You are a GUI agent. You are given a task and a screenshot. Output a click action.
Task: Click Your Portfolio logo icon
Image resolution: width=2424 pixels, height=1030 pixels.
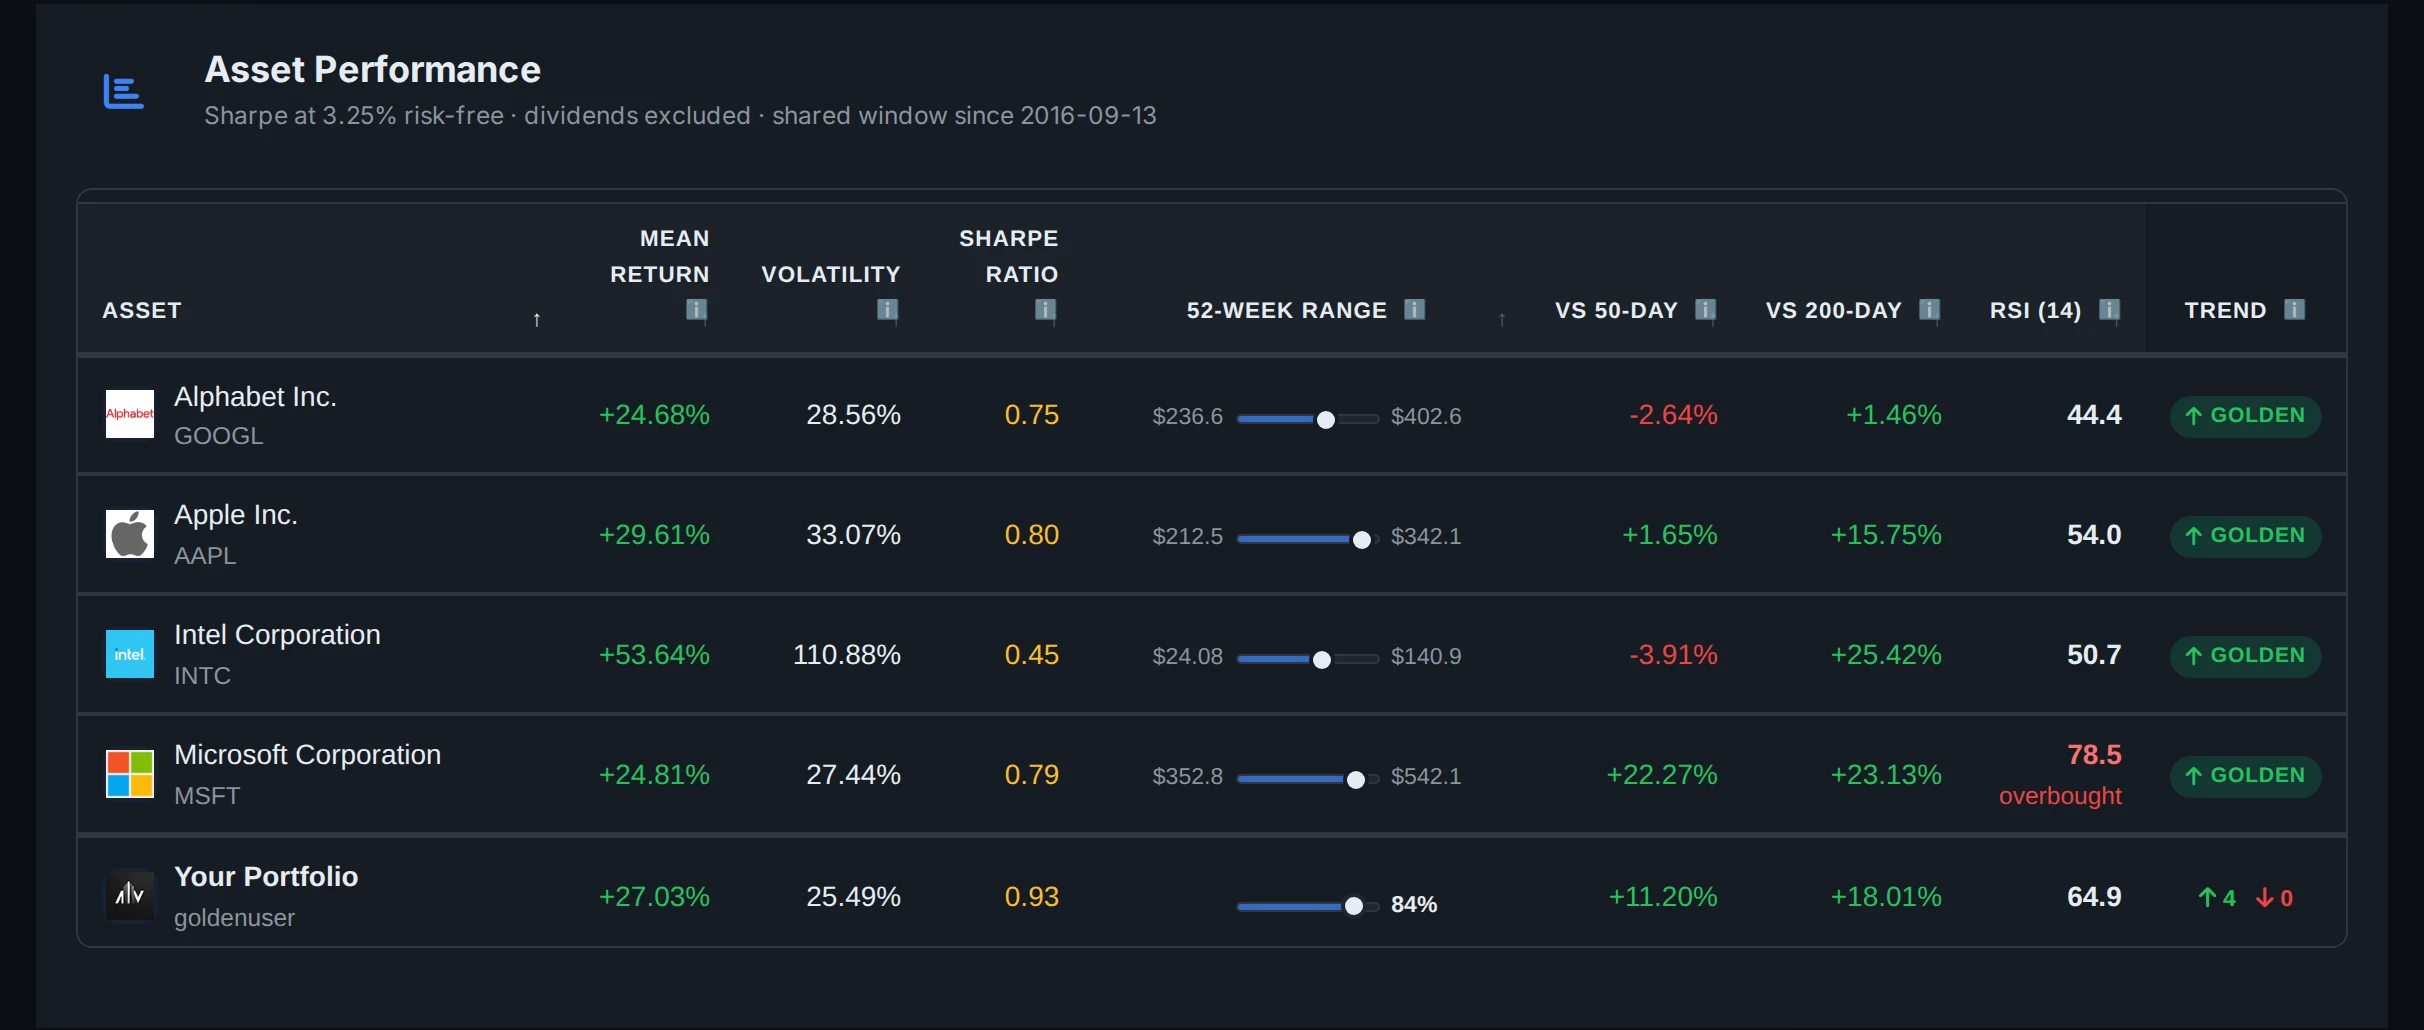pos(130,894)
